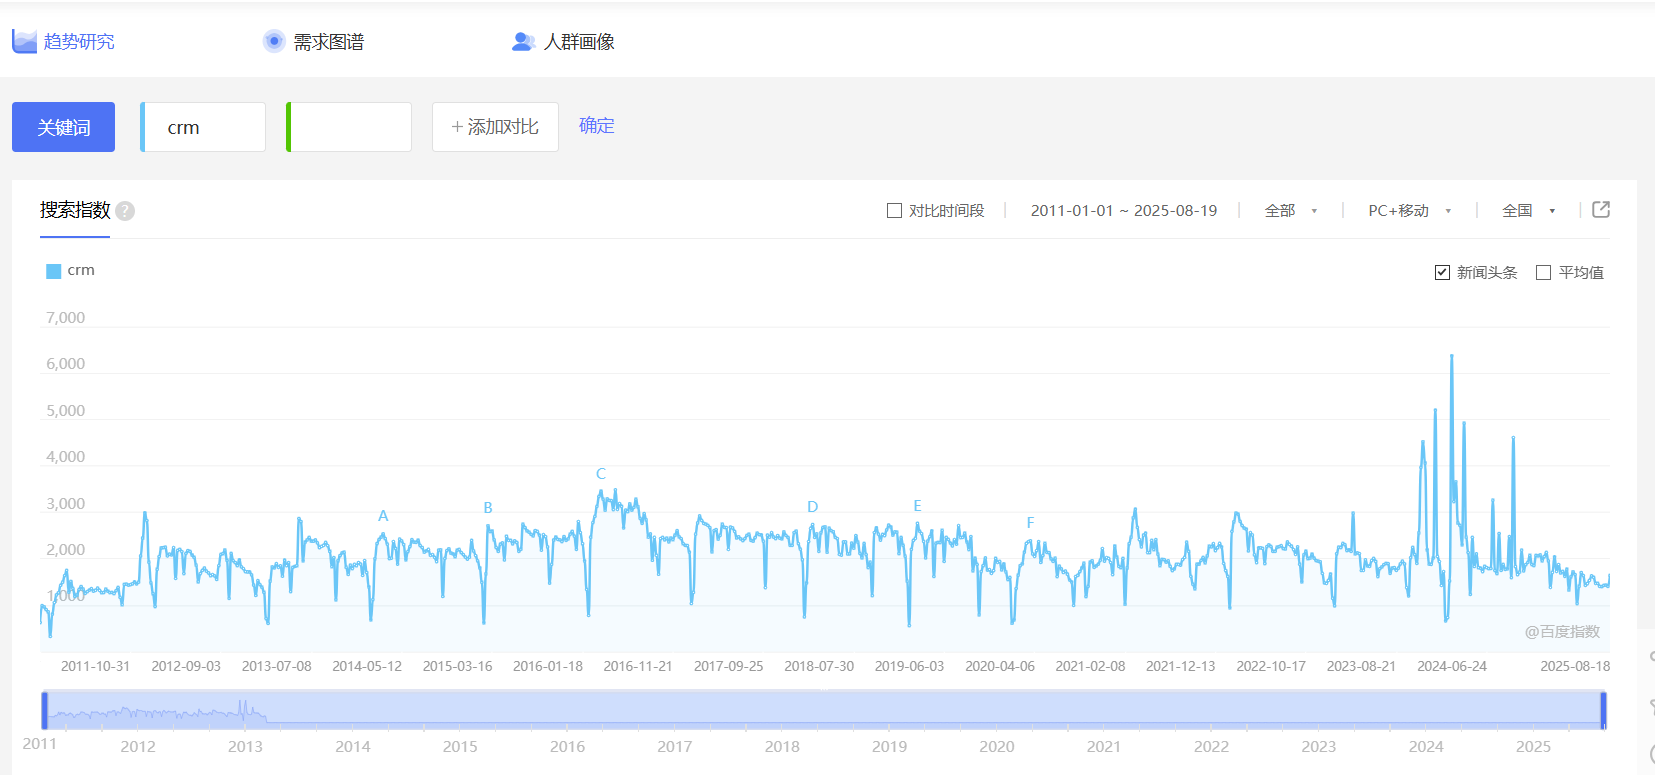The image size is (1655, 775).
Task: Toggle the crm legend color swatch
Action: [54, 271]
